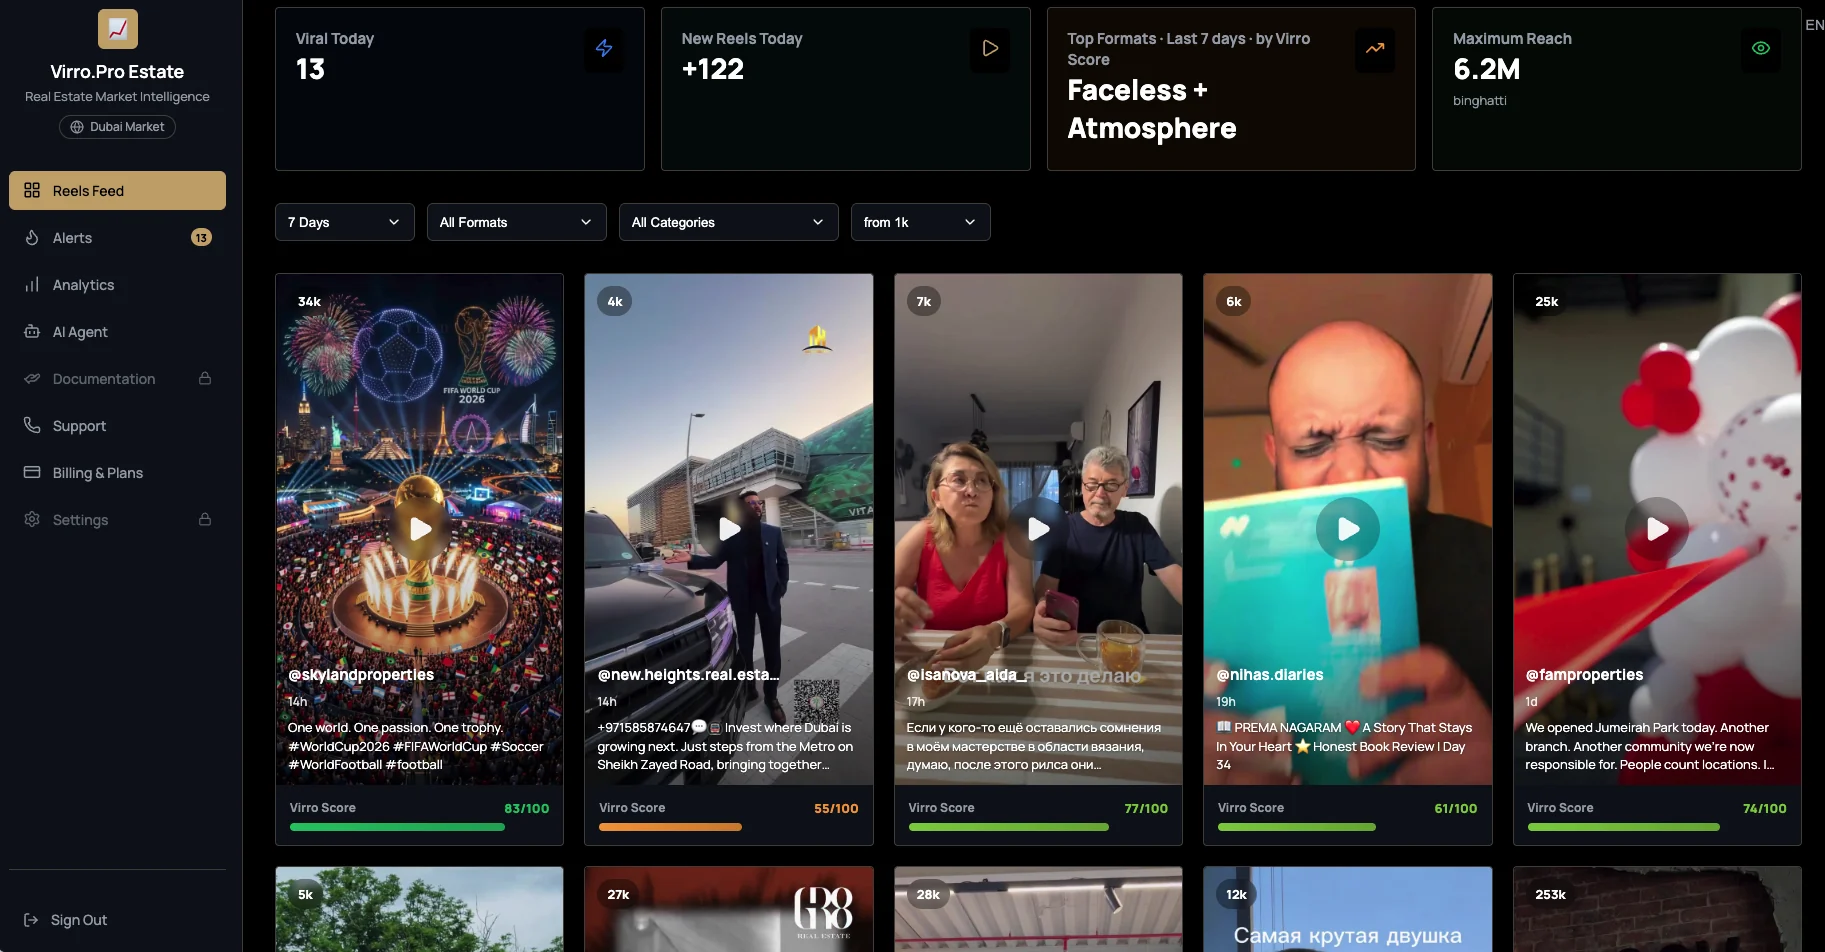Click the orange 55/100 Virro Score bar

point(729,827)
